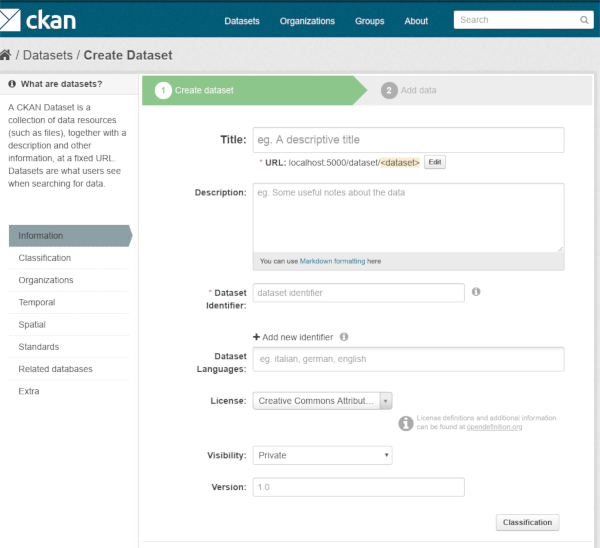600x548 pixels.
Task: Select the Spatial sidebar section
Action: [x=69, y=325]
